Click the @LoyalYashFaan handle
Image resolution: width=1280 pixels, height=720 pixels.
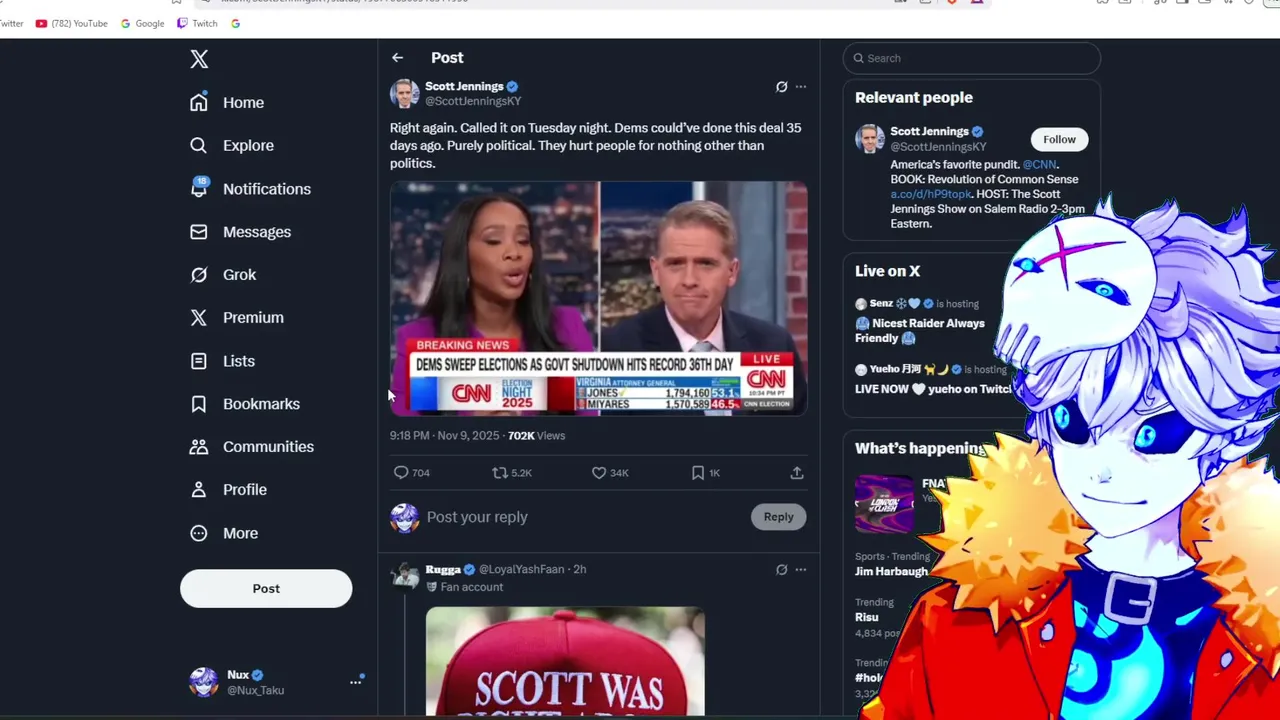[521, 569]
